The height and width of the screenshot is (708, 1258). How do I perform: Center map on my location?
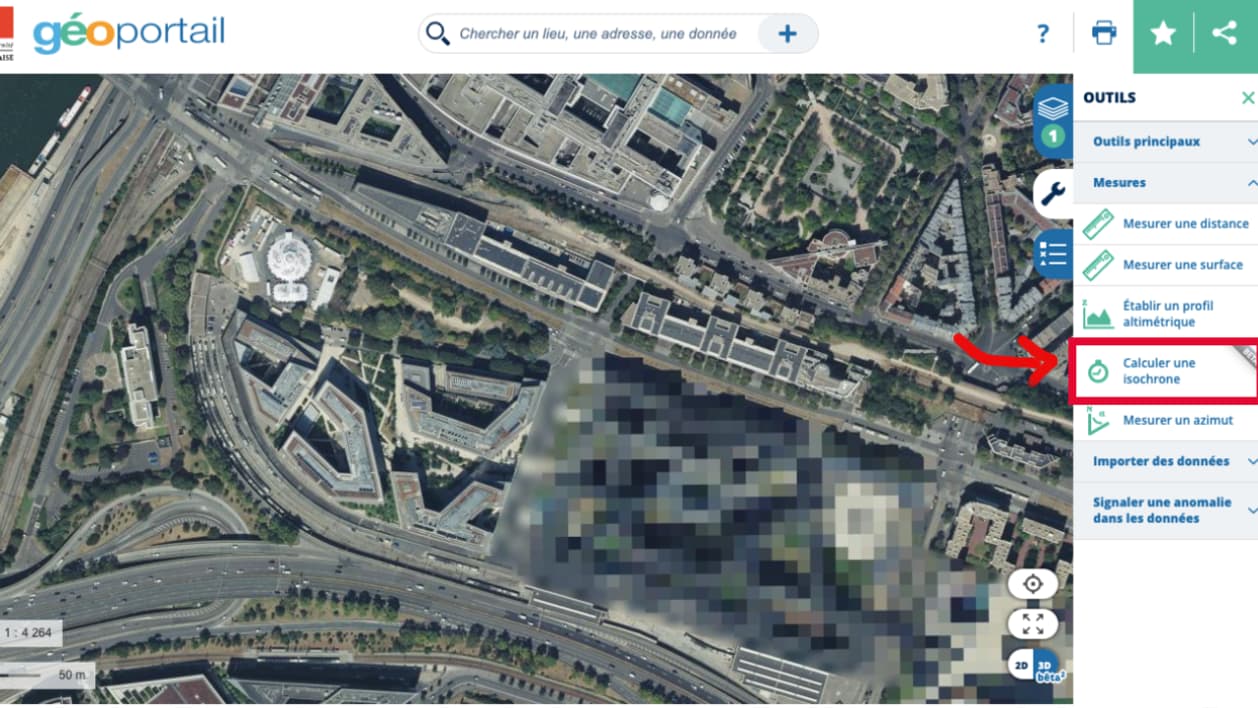tap(1033, 584)
